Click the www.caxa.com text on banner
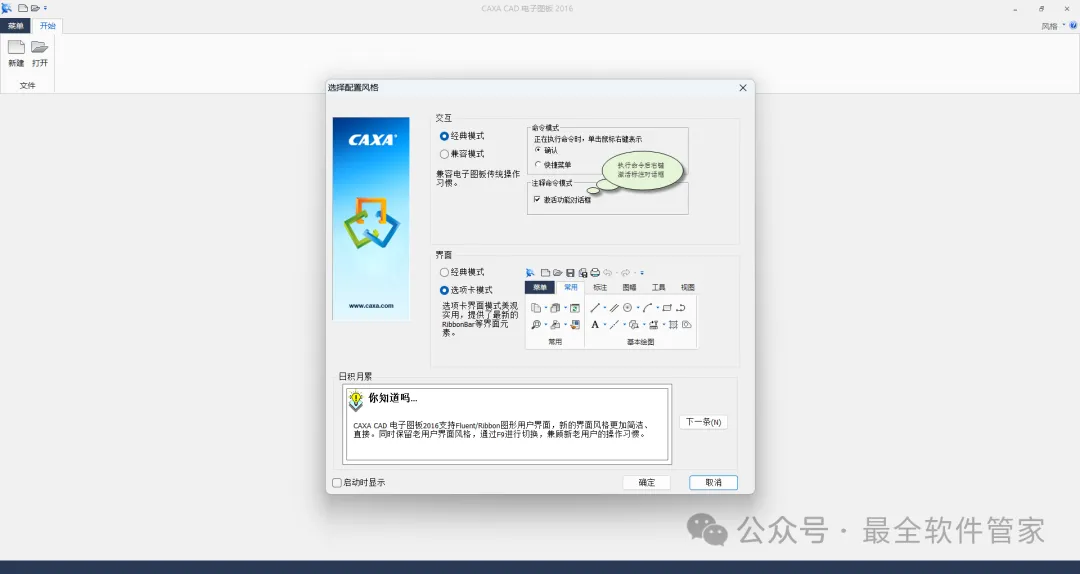The image size is (1080, 574). pyautogui.click(x=371, y=305)
